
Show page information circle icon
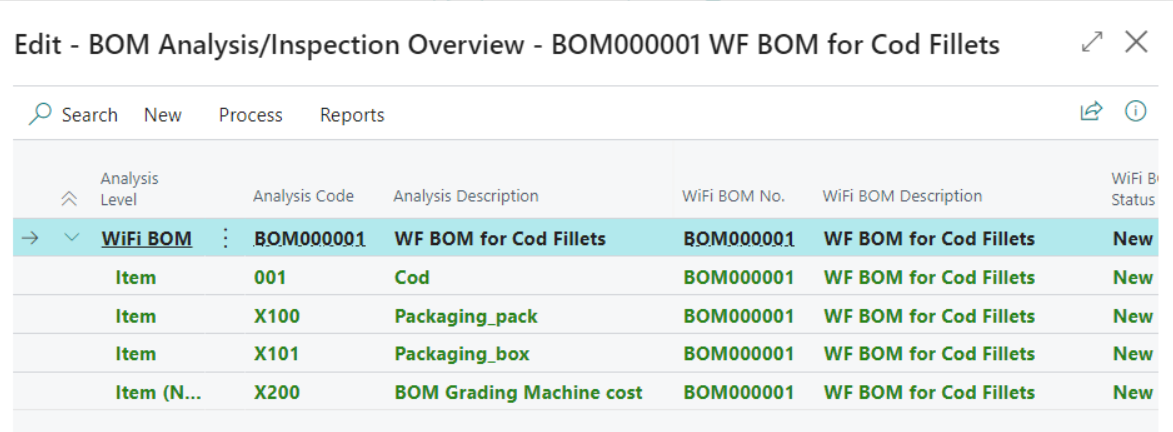pos(1136,111)
